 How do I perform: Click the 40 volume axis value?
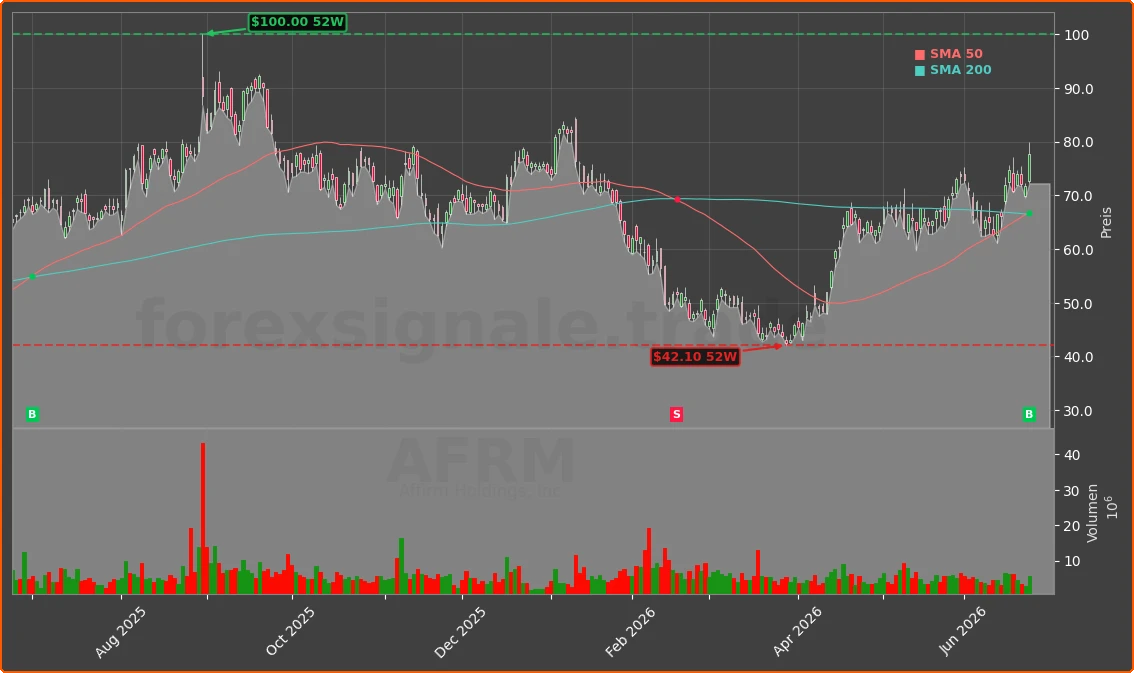tap(1072, 455)
